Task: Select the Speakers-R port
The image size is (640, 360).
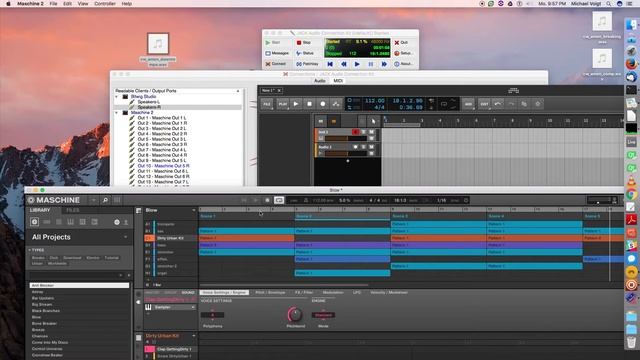Action: (149, 107)
